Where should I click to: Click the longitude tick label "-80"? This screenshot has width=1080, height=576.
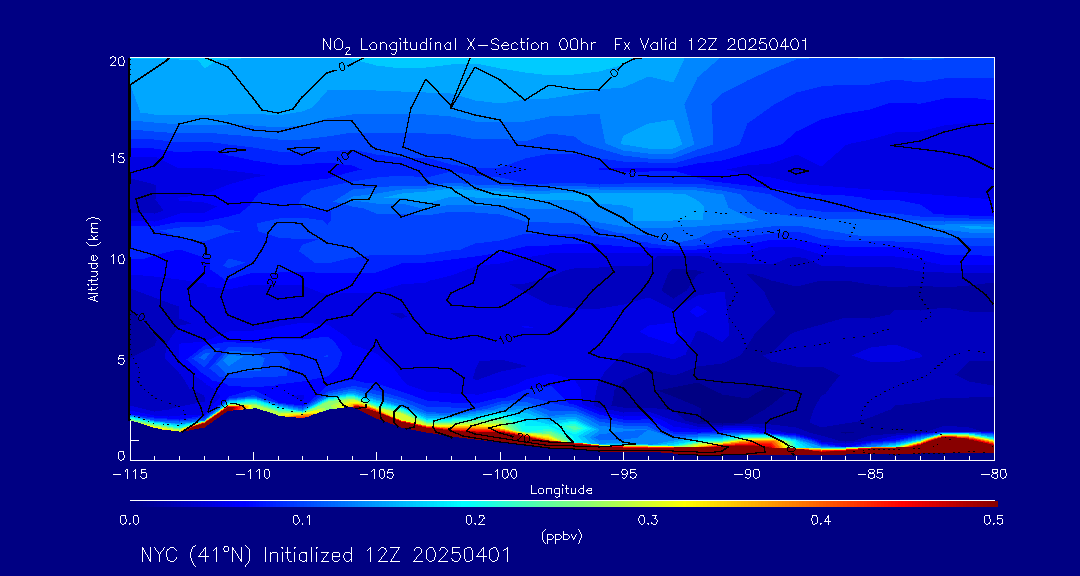pos(994,475)
